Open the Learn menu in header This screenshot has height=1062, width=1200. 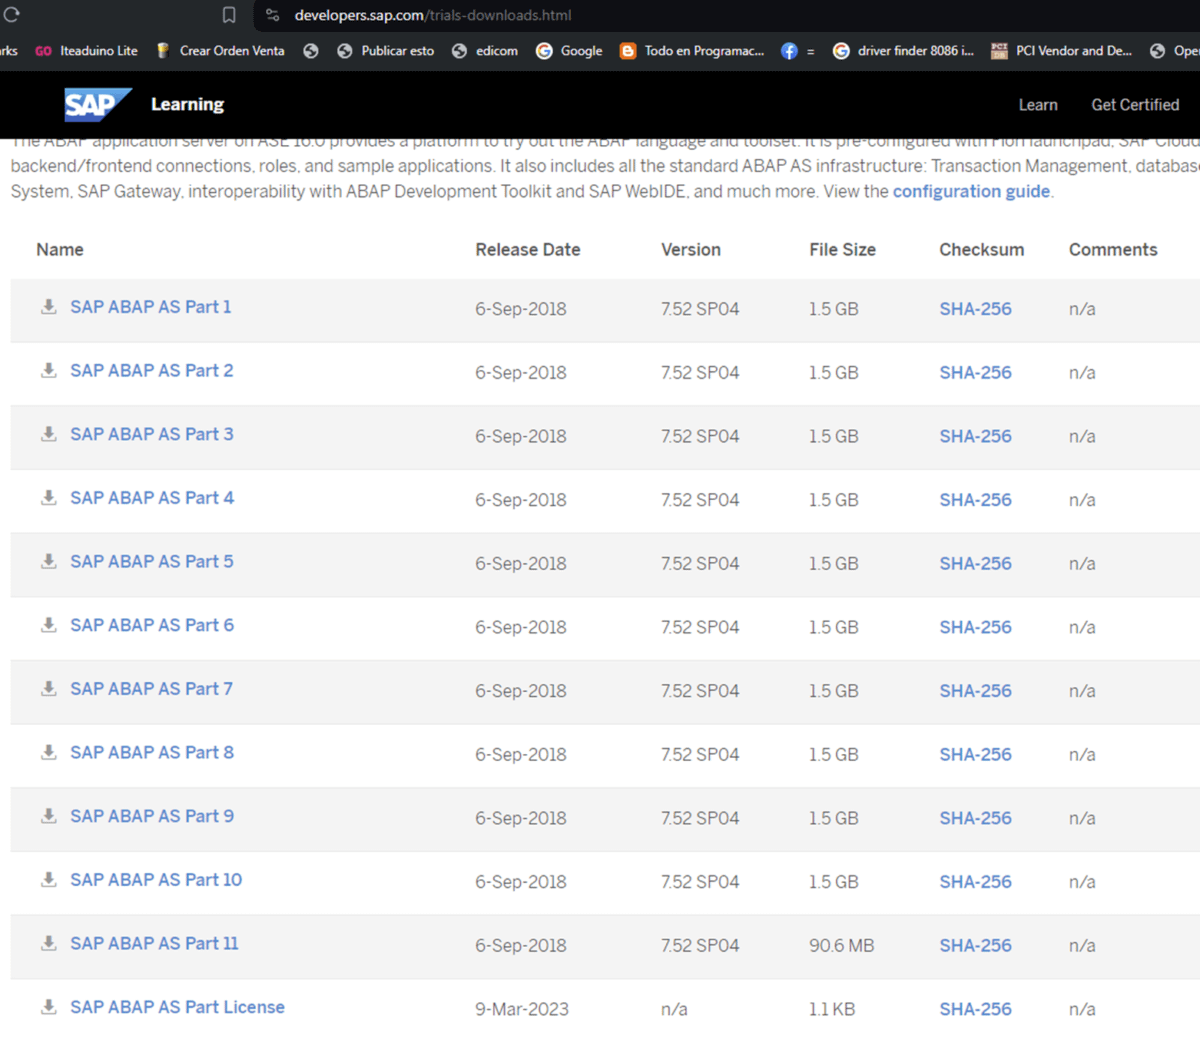click(1037, 105)
